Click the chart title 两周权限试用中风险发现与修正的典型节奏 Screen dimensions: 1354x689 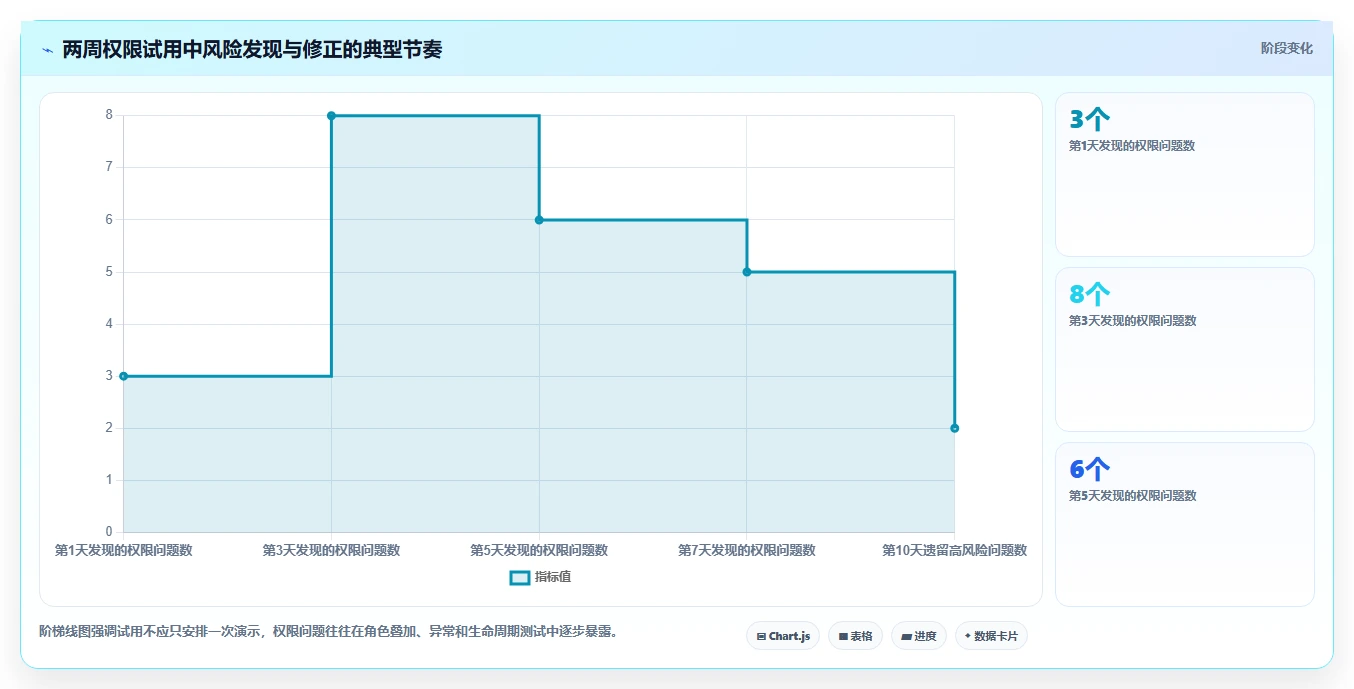pyautogui.click(x=252, y=49)
